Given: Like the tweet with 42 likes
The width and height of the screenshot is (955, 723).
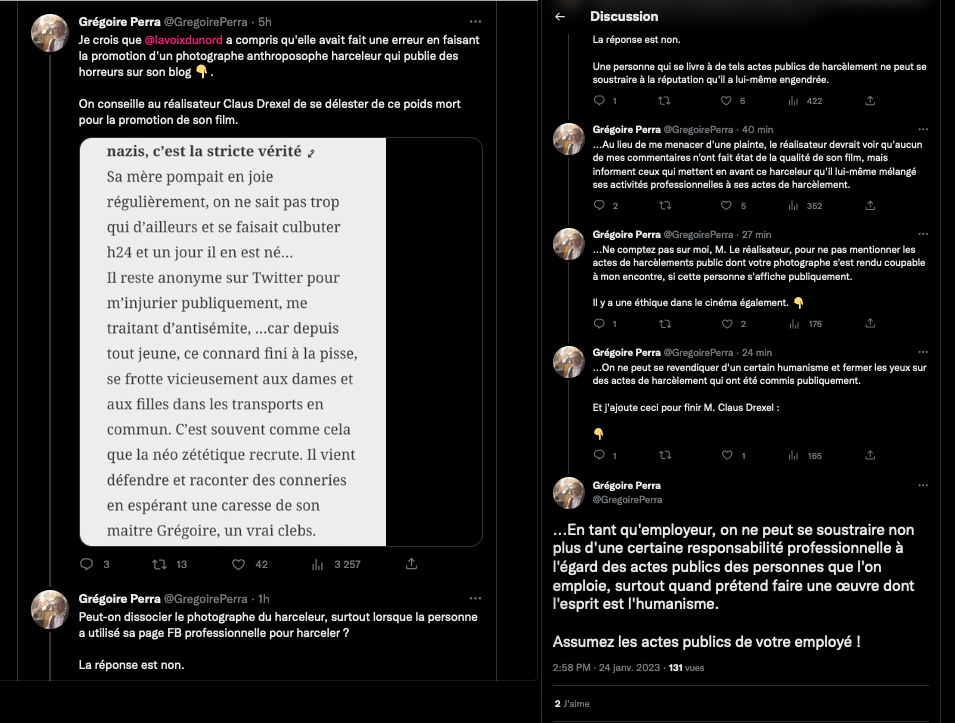Looking at the screenshot, I should point(238,564).
